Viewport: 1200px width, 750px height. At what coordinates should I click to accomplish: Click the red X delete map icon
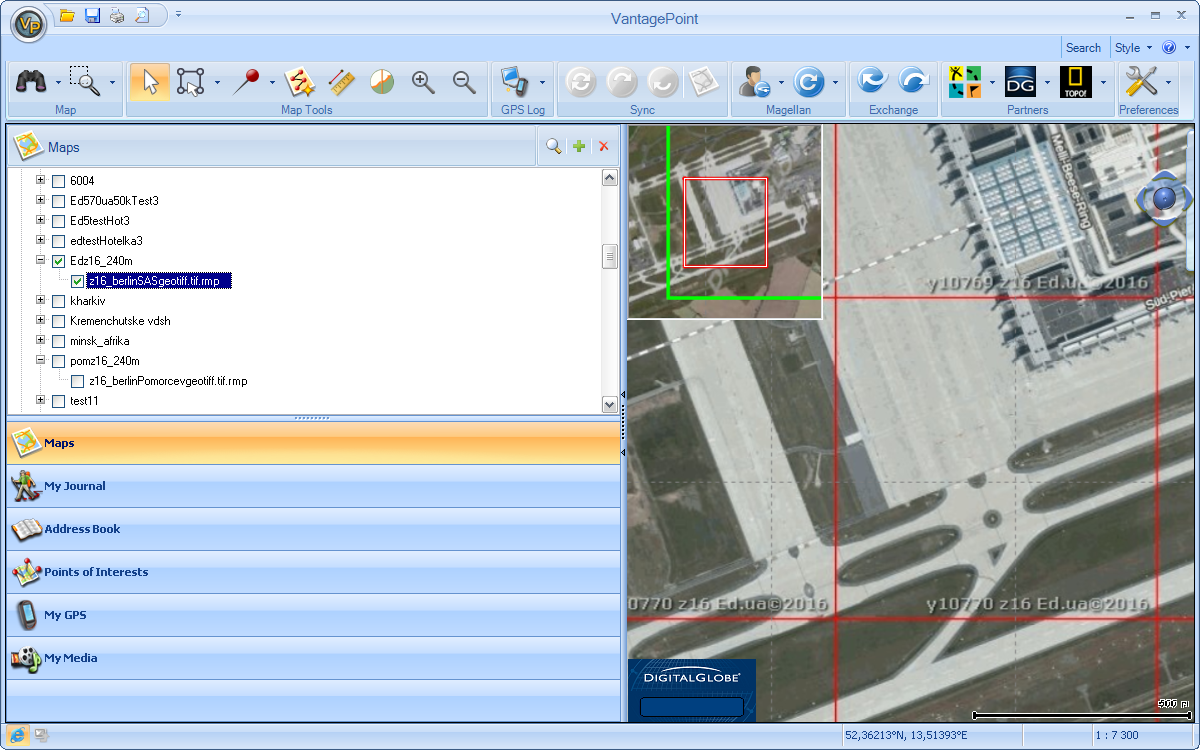[603, 147]
